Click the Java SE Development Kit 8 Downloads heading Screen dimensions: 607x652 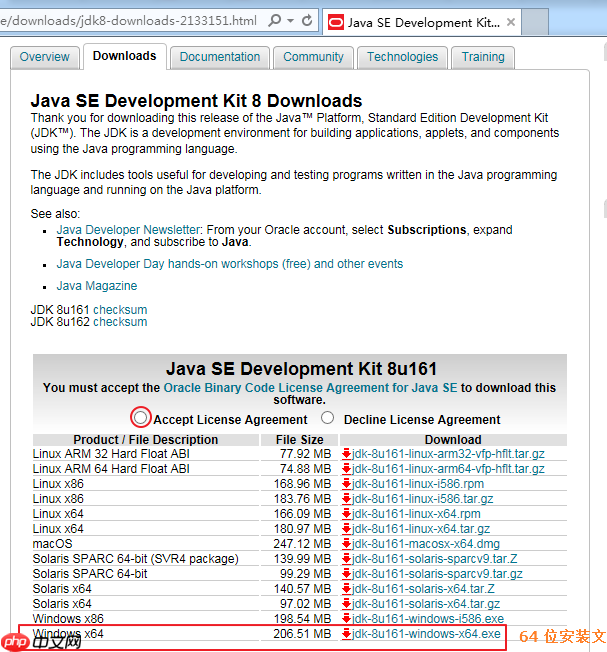tap(196, 101)
